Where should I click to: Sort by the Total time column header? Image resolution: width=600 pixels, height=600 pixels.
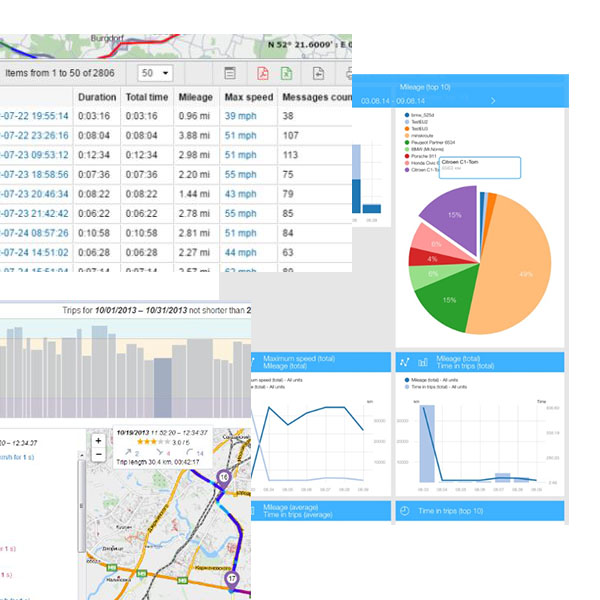(x=147, y=97)
